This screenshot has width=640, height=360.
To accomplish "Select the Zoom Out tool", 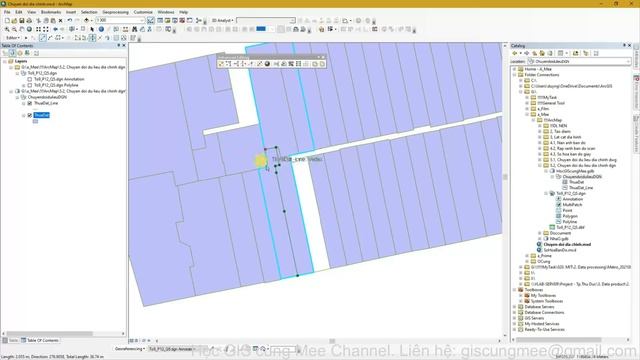I will pos(14,29).
